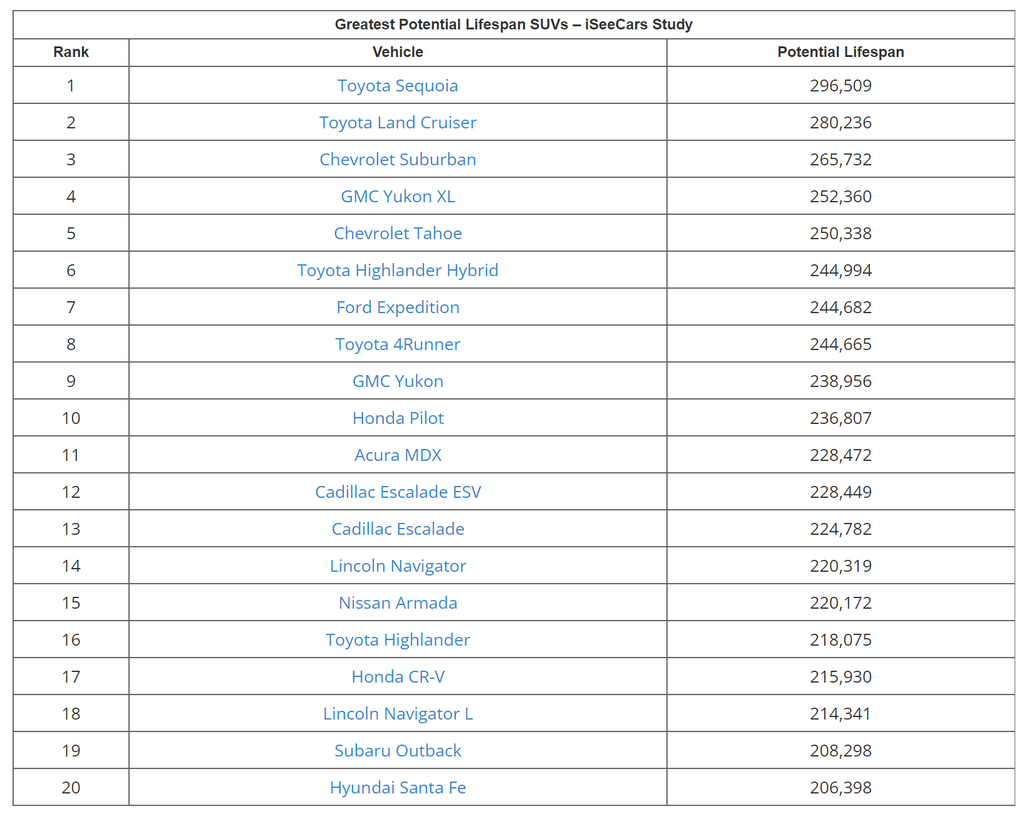Click the Potential Lifespan column header
Viewport: 1024px width, 816px height.
click(840, 52)
